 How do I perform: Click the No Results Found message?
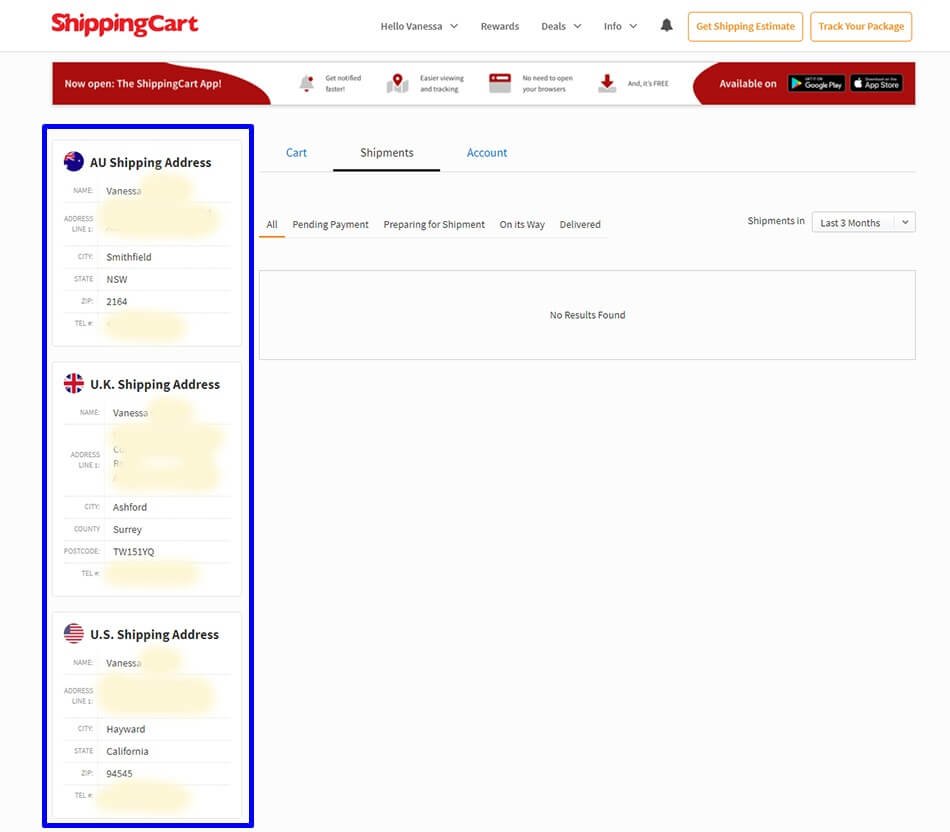coord(587,315)
